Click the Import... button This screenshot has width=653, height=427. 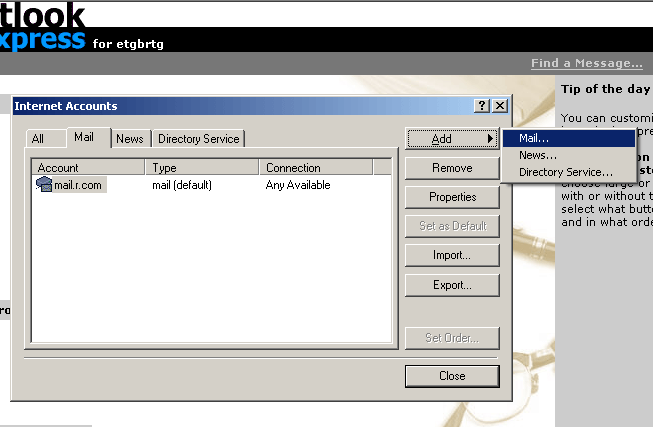pos(452,255)
